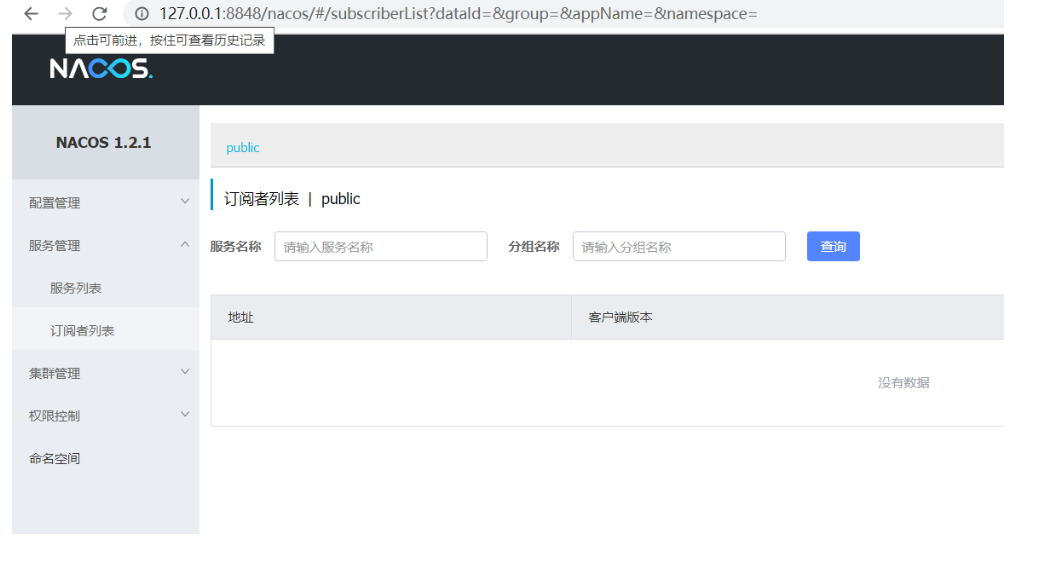The height and width of the screenshot is (586, 1061).
Task: Focus the address bar showing 127.0.0.1:8848/nacos
Action: point(458,14)
